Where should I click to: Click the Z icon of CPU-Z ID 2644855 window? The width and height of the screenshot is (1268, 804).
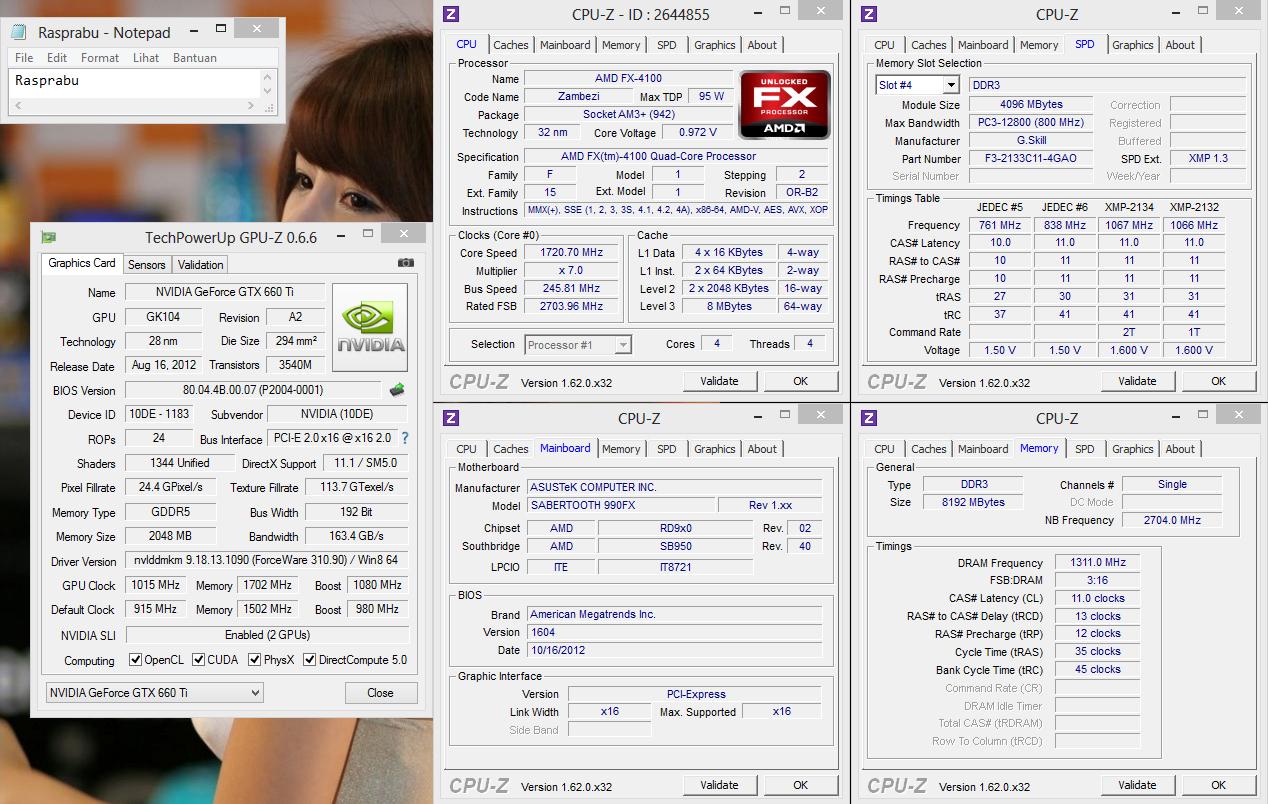point(451,14)
